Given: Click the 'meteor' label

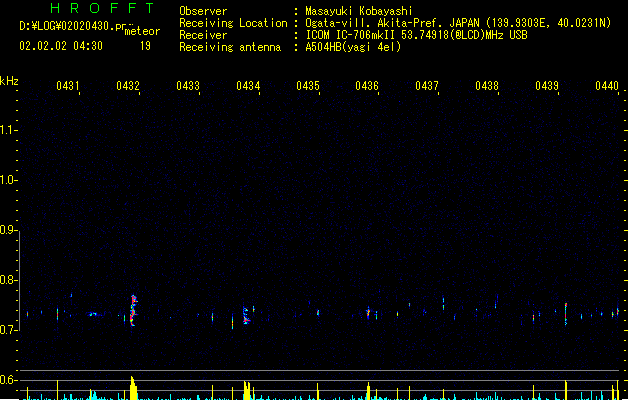Looking at the screenshot, I should pos(142,31).
